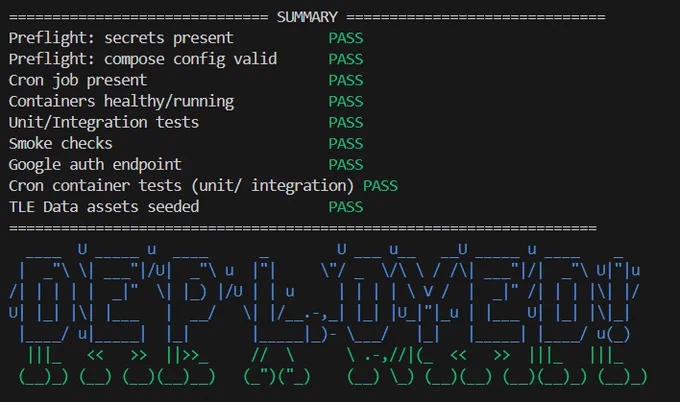Click PASS beside 'Smoke checks'

(346, 144)
